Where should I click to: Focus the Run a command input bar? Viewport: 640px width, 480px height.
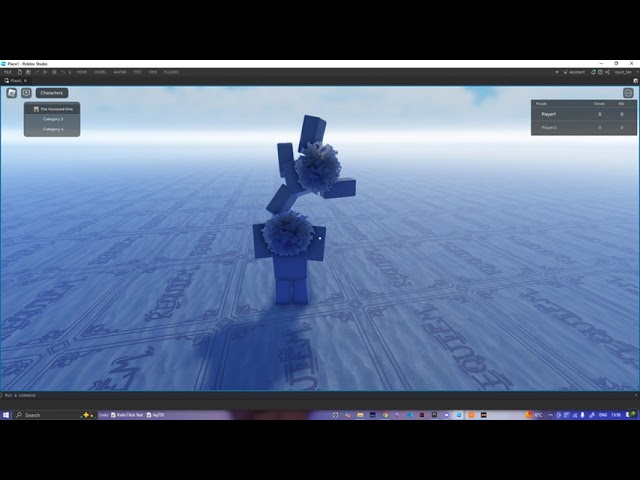(x=318, y=395)
